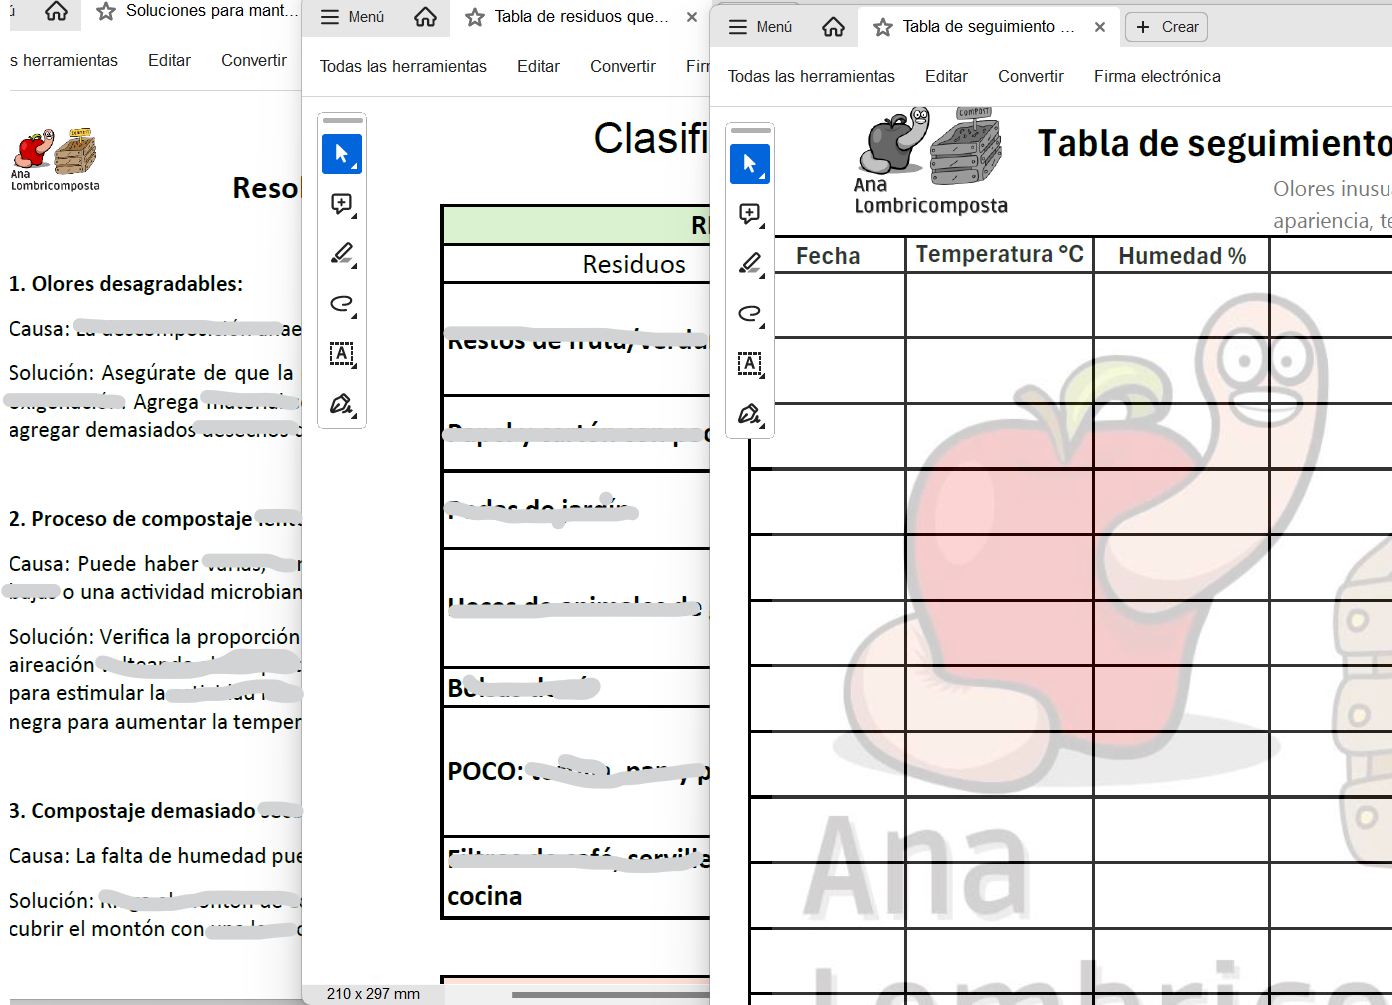Pick the highlighter tool in Tabla de residuos window
The height and width of the screenshot is (1005, 1392).
pyautogui.click(x=342, y=254)
